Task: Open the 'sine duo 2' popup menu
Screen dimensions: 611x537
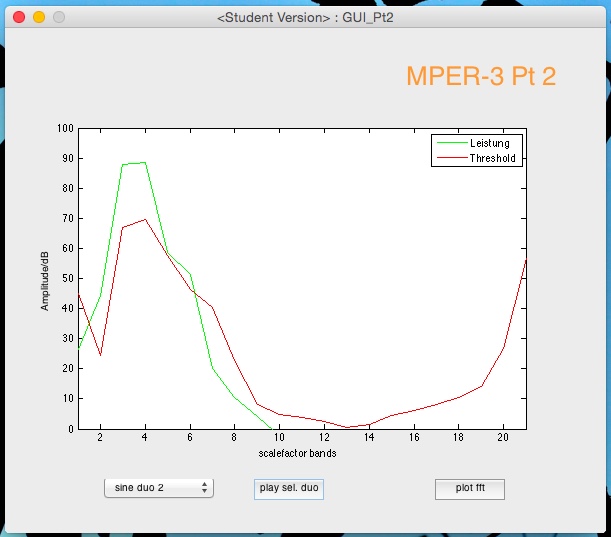Action: tap(159, 488)
